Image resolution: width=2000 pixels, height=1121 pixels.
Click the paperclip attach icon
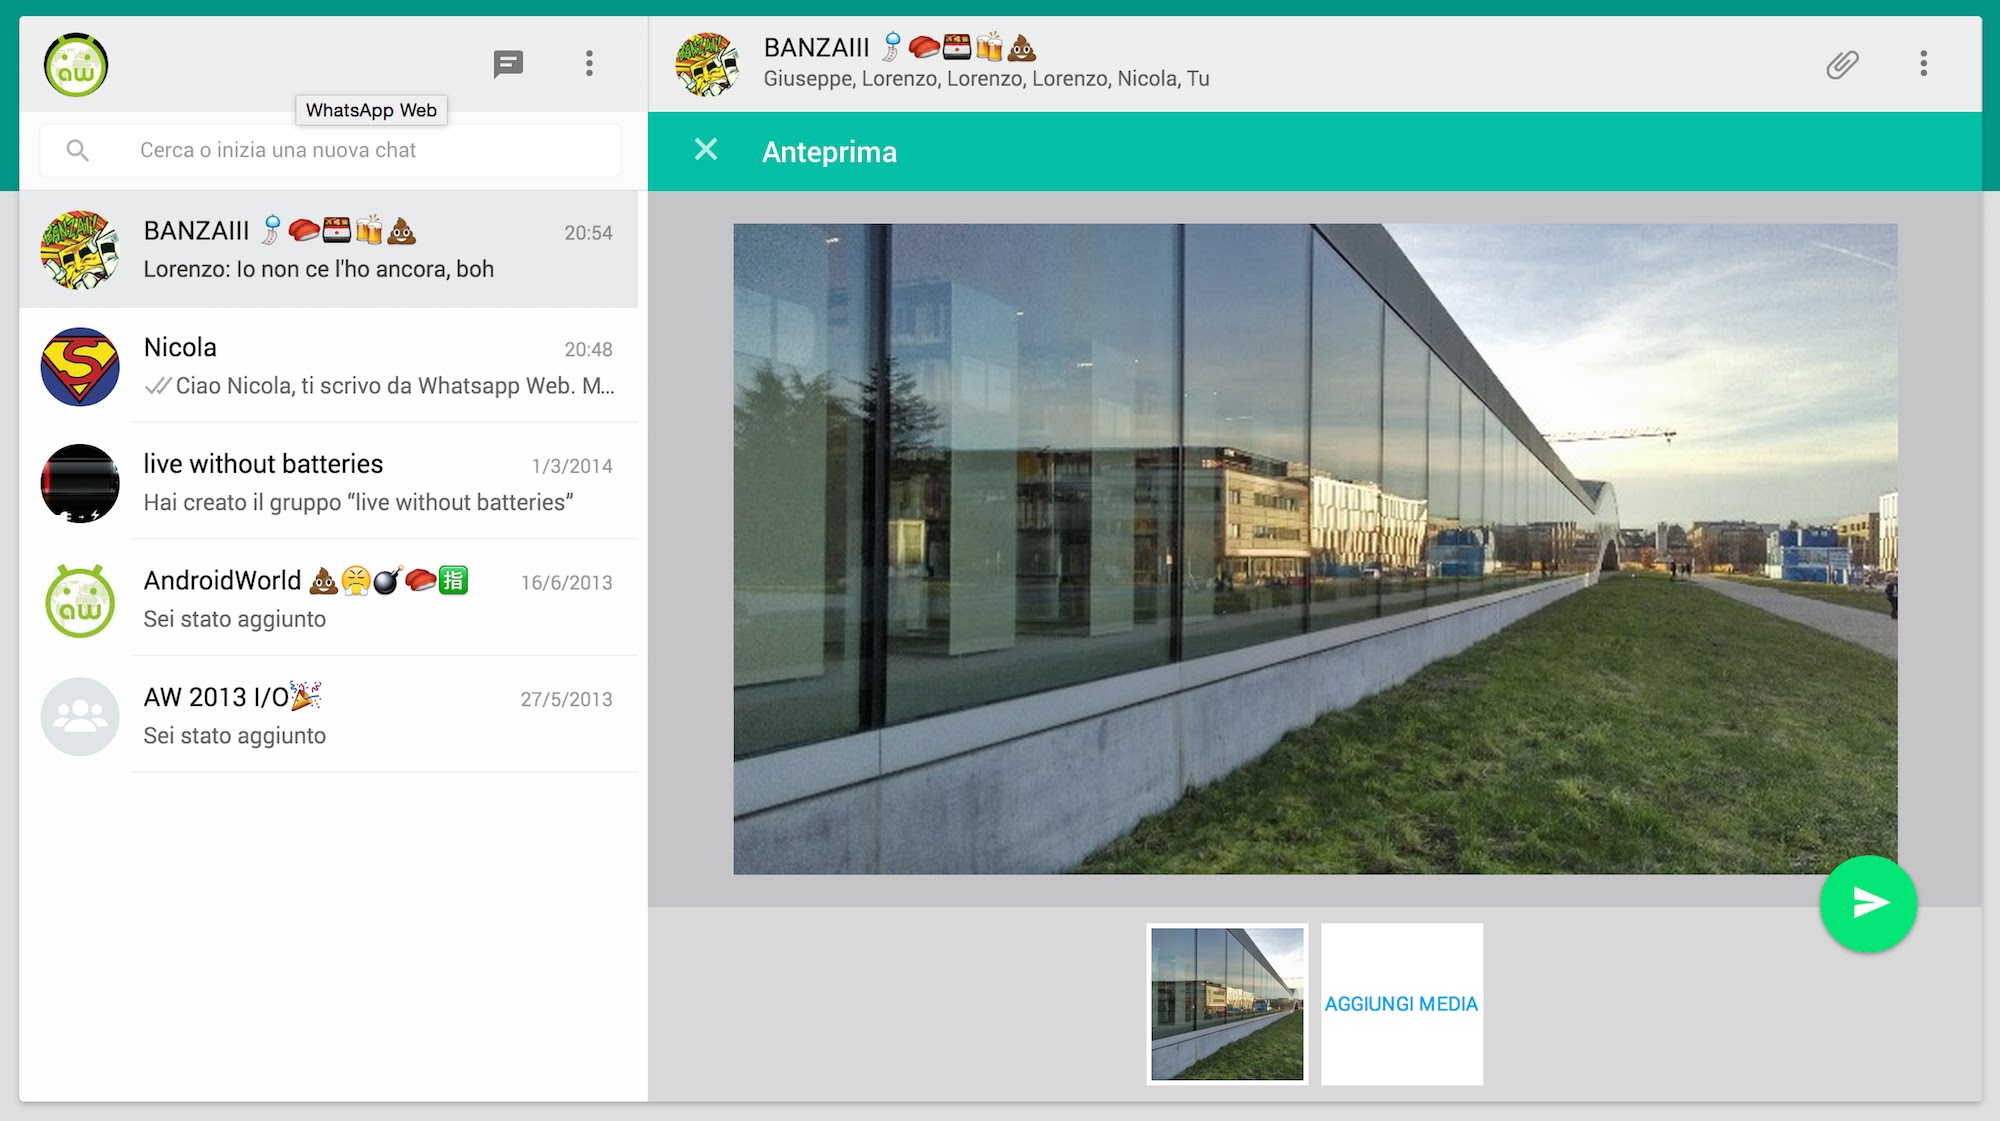[1841, 65]
